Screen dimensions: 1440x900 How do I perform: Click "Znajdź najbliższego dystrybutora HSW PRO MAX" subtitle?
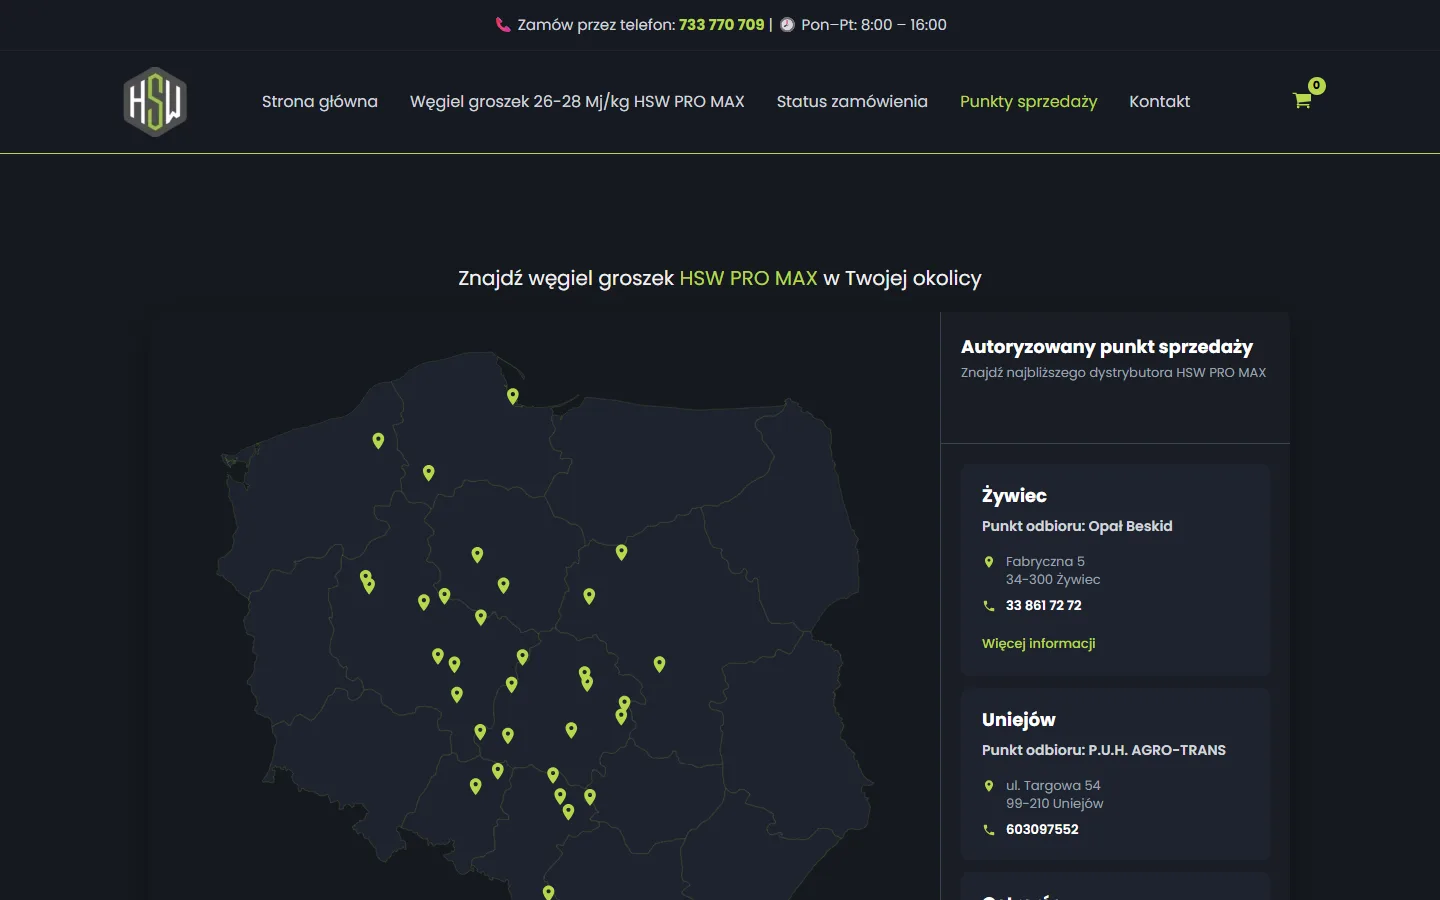[1113, 372]
